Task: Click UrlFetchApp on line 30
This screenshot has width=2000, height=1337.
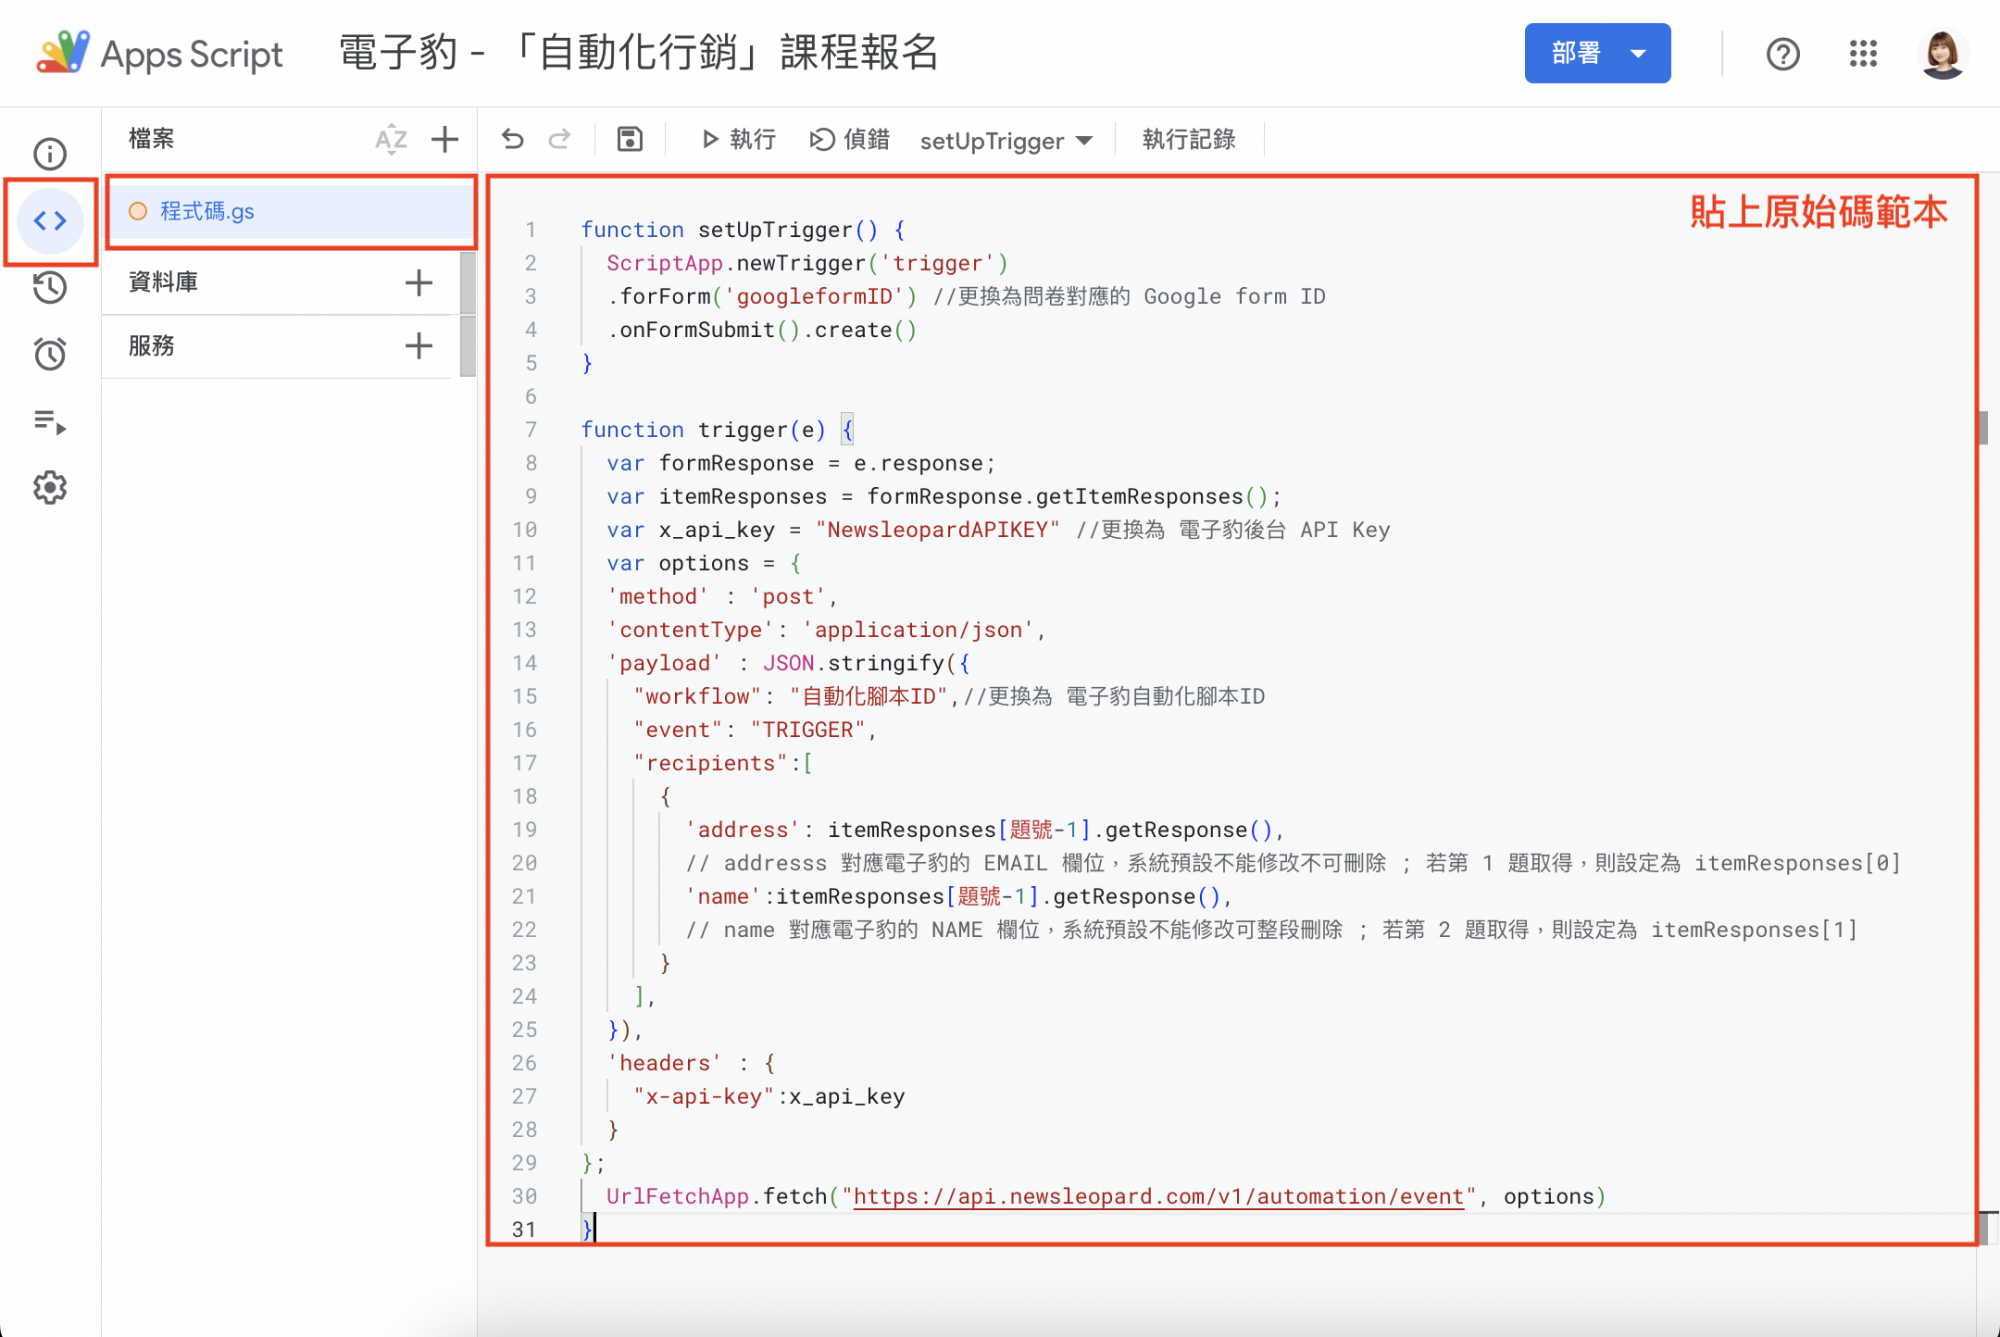Action: pyautogui.click(x=677, y=1197)
